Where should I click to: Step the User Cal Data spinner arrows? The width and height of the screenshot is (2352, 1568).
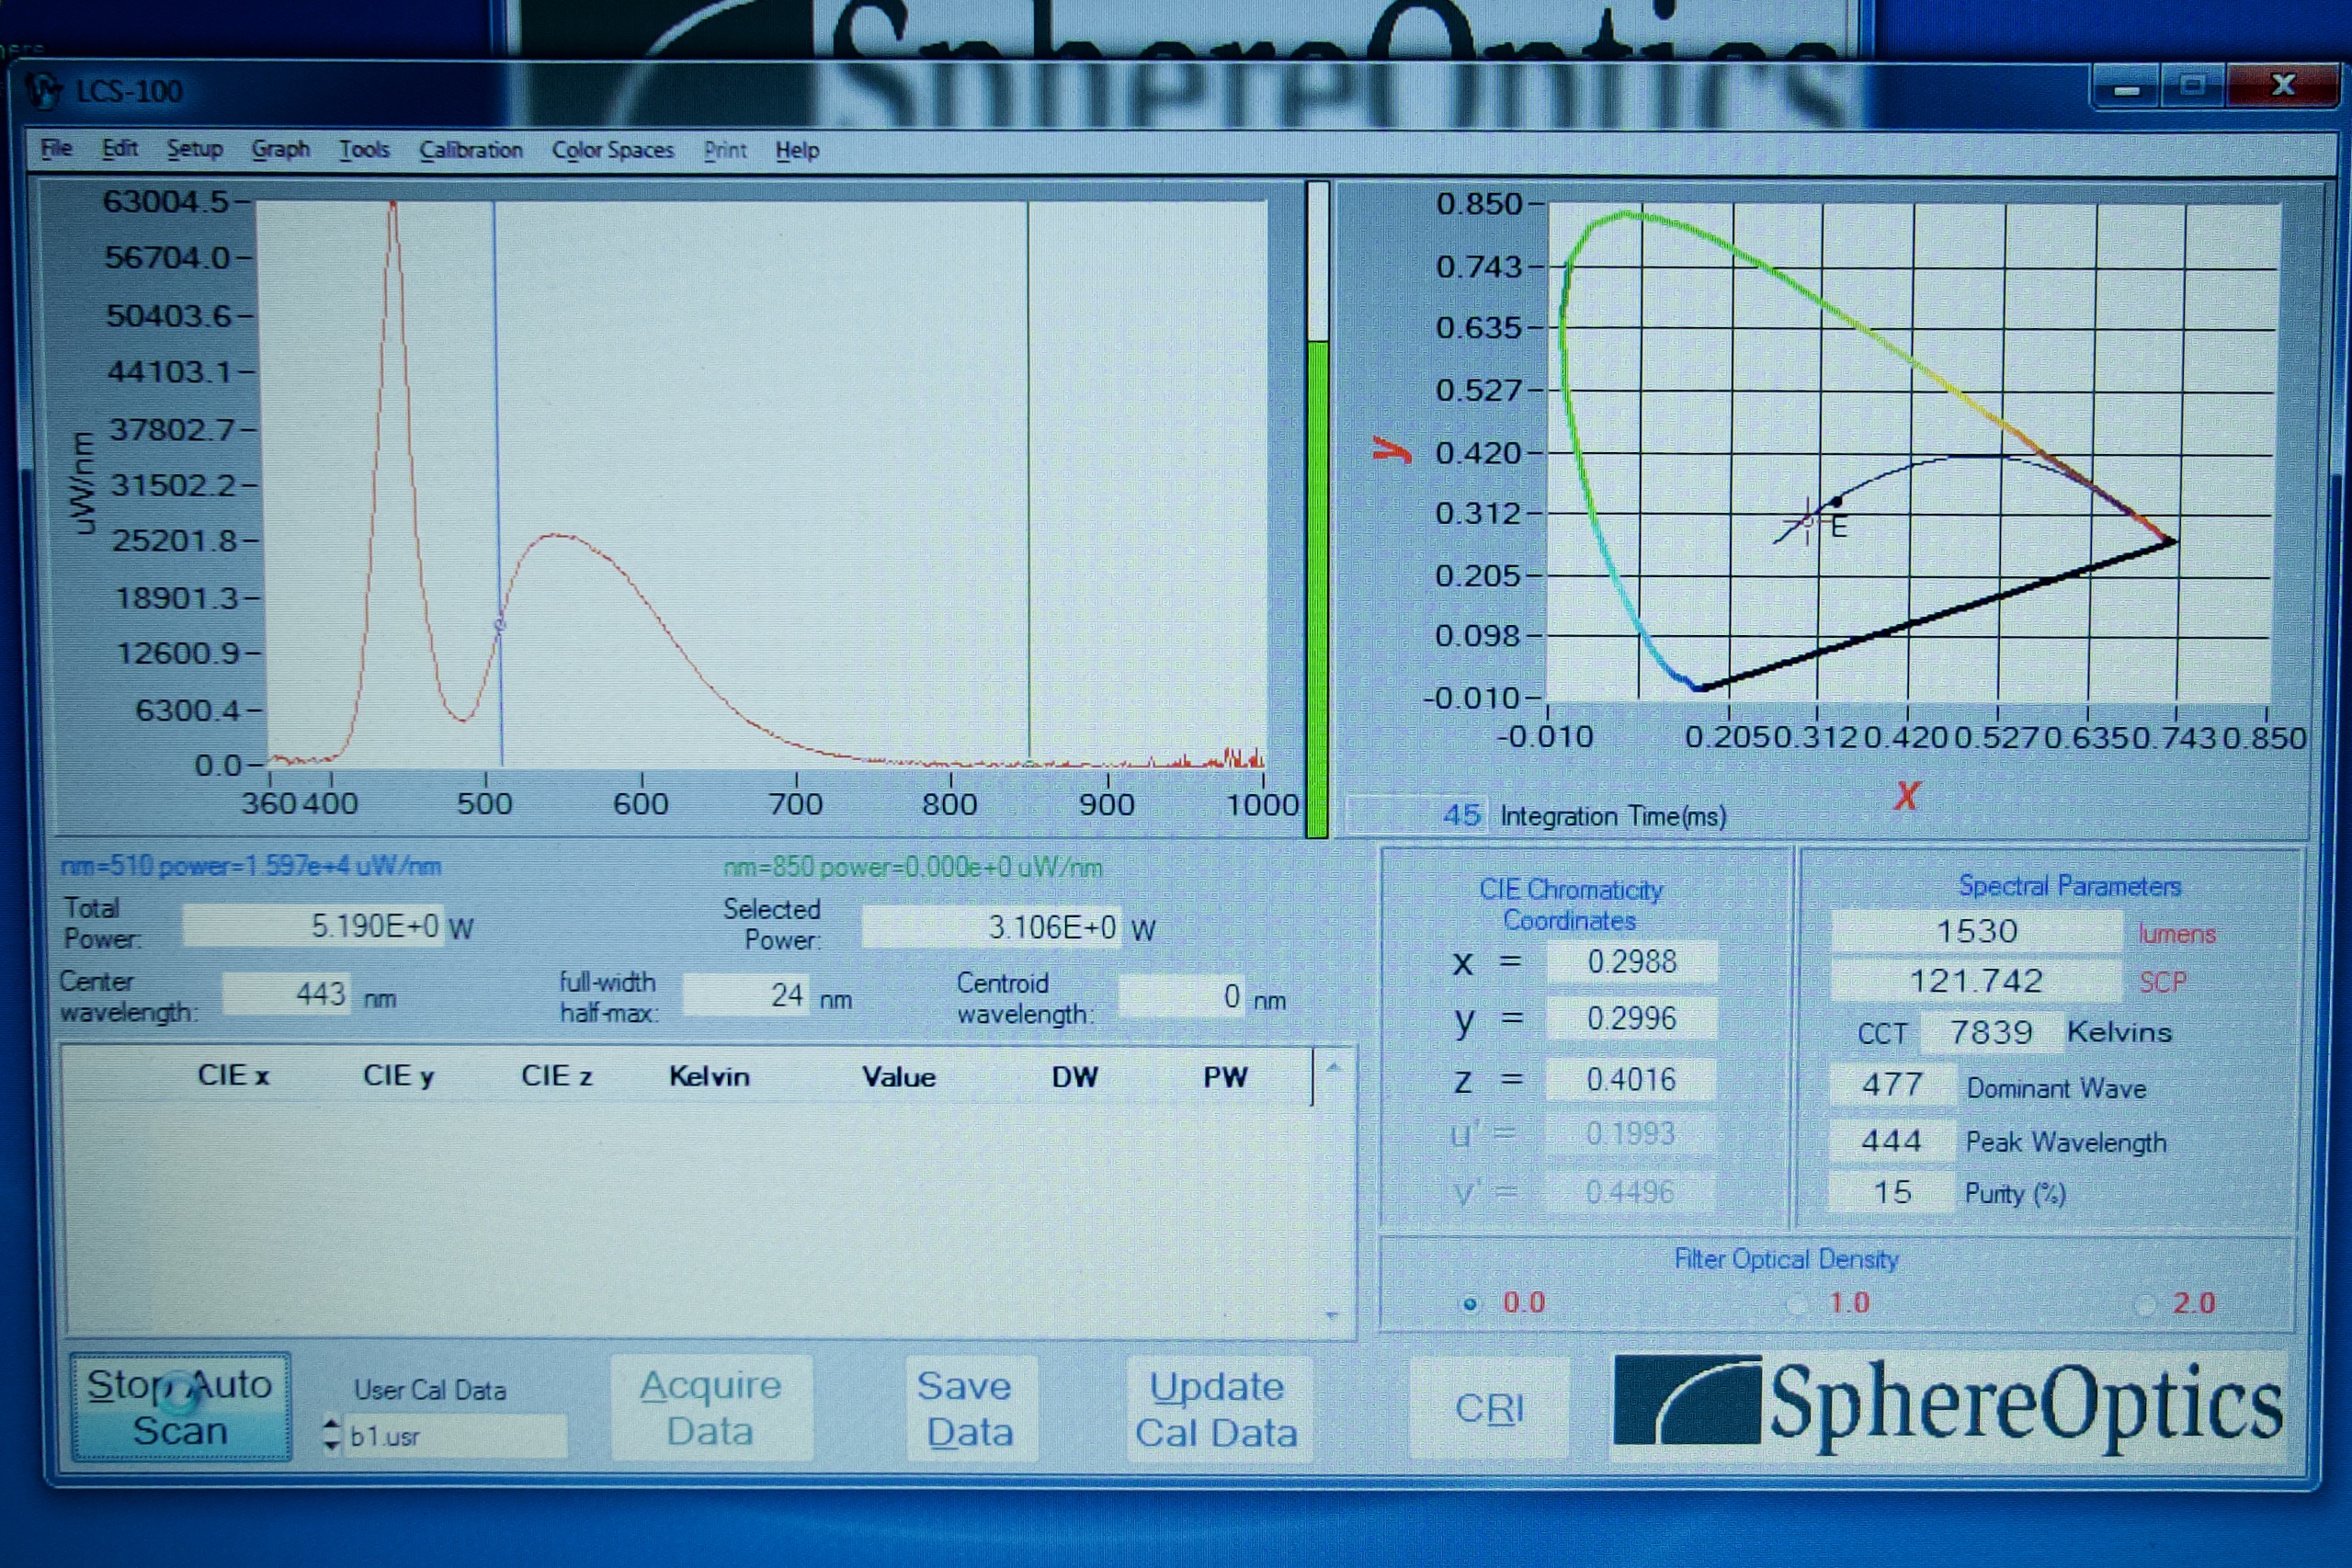point(332,1434)
